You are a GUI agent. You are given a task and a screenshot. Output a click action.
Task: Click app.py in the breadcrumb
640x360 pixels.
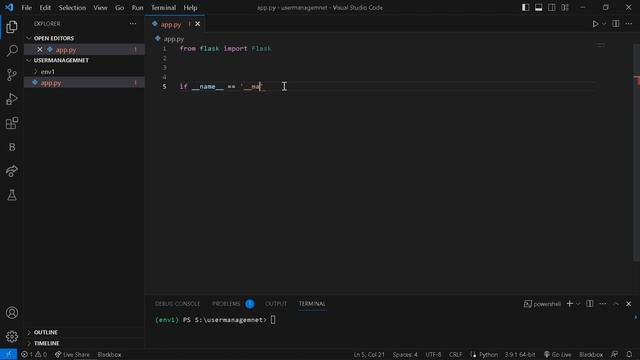coord(174,39)
